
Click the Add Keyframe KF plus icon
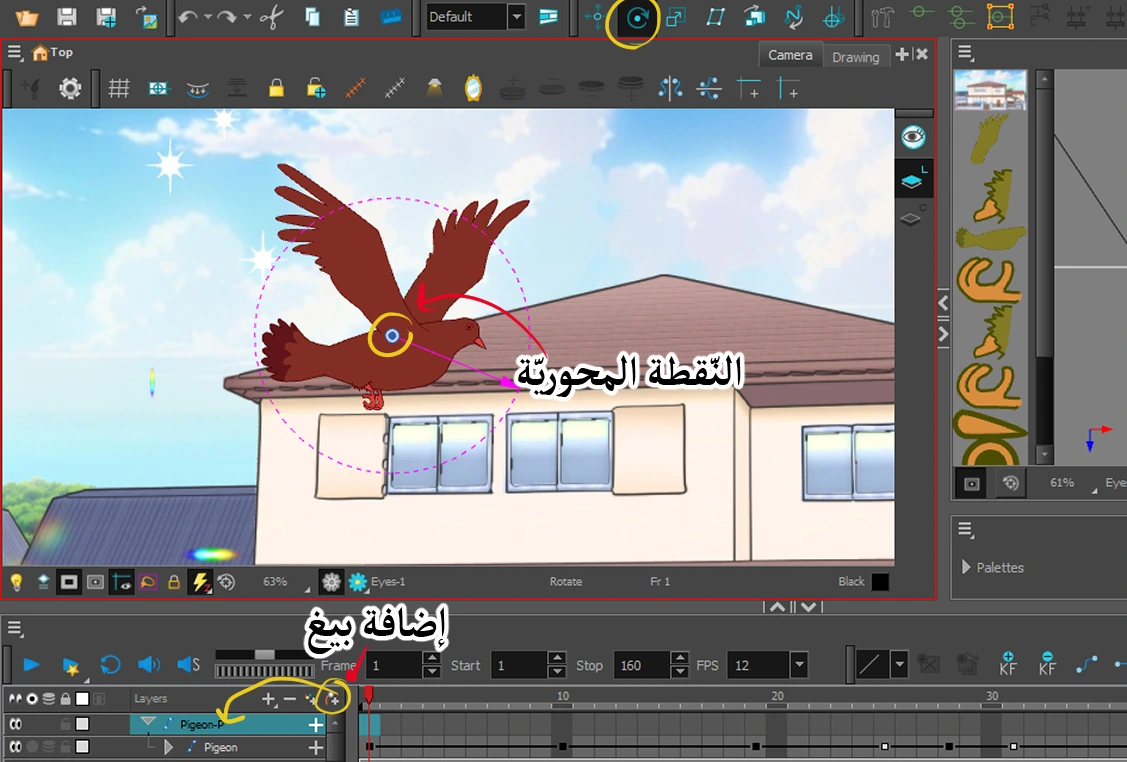tap(1008, 664)
